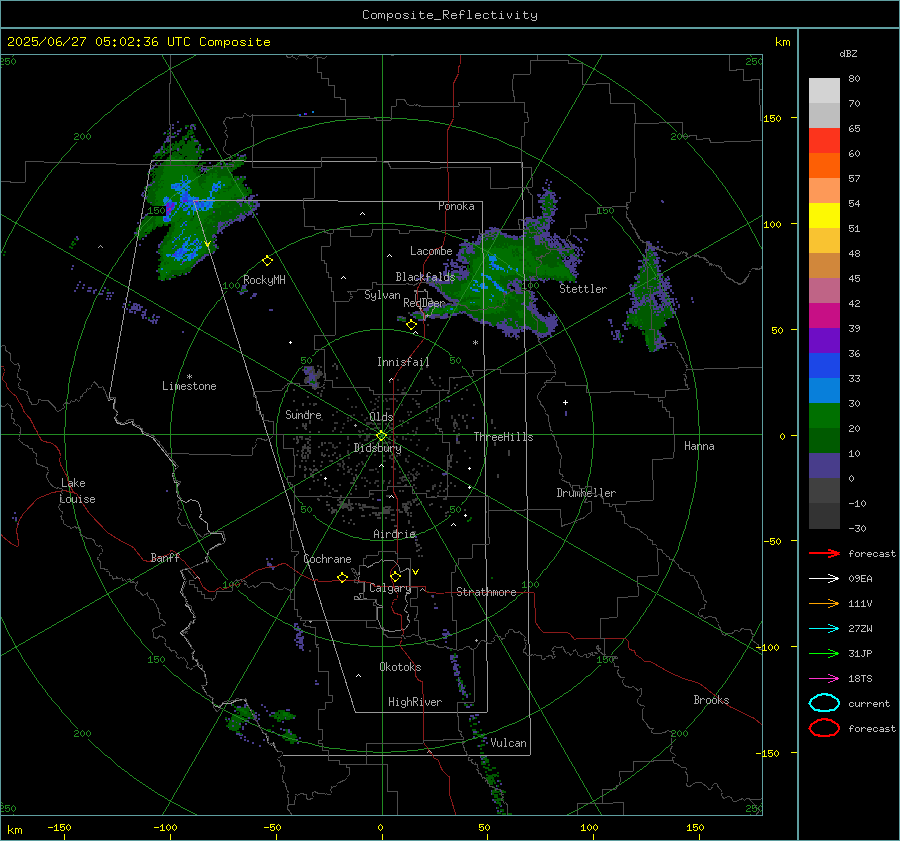The height and width of the screenshot is (841, 900).
Task: Click the Calgary city label
Action: 390,588
